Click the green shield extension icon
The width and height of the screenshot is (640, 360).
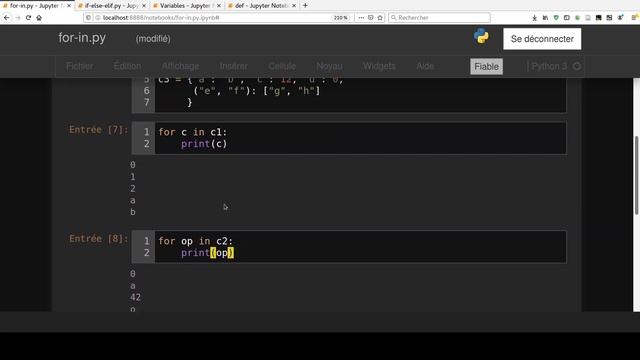pyautogui.click(x=556, y=18)
